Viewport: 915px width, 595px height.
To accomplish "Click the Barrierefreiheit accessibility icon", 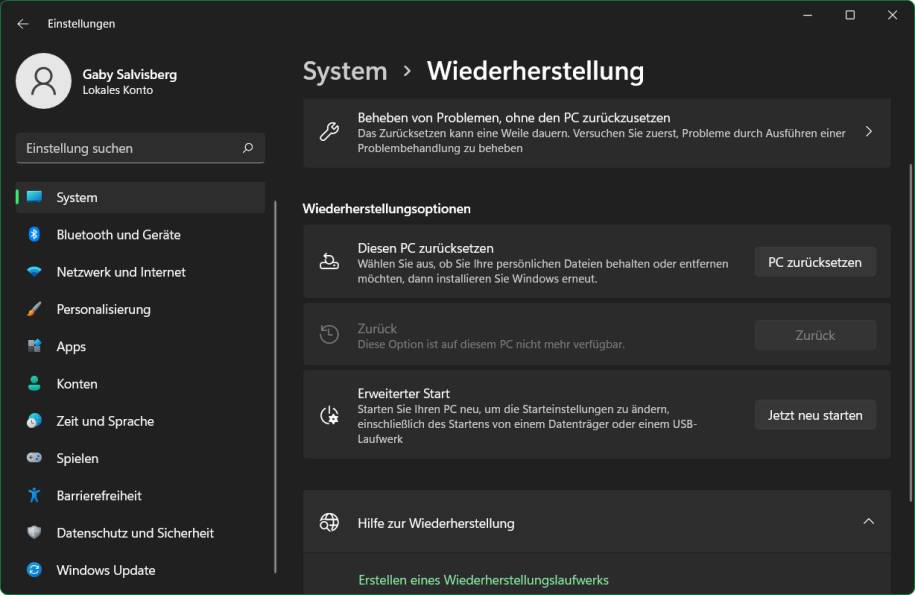I will tap(34, 496).
